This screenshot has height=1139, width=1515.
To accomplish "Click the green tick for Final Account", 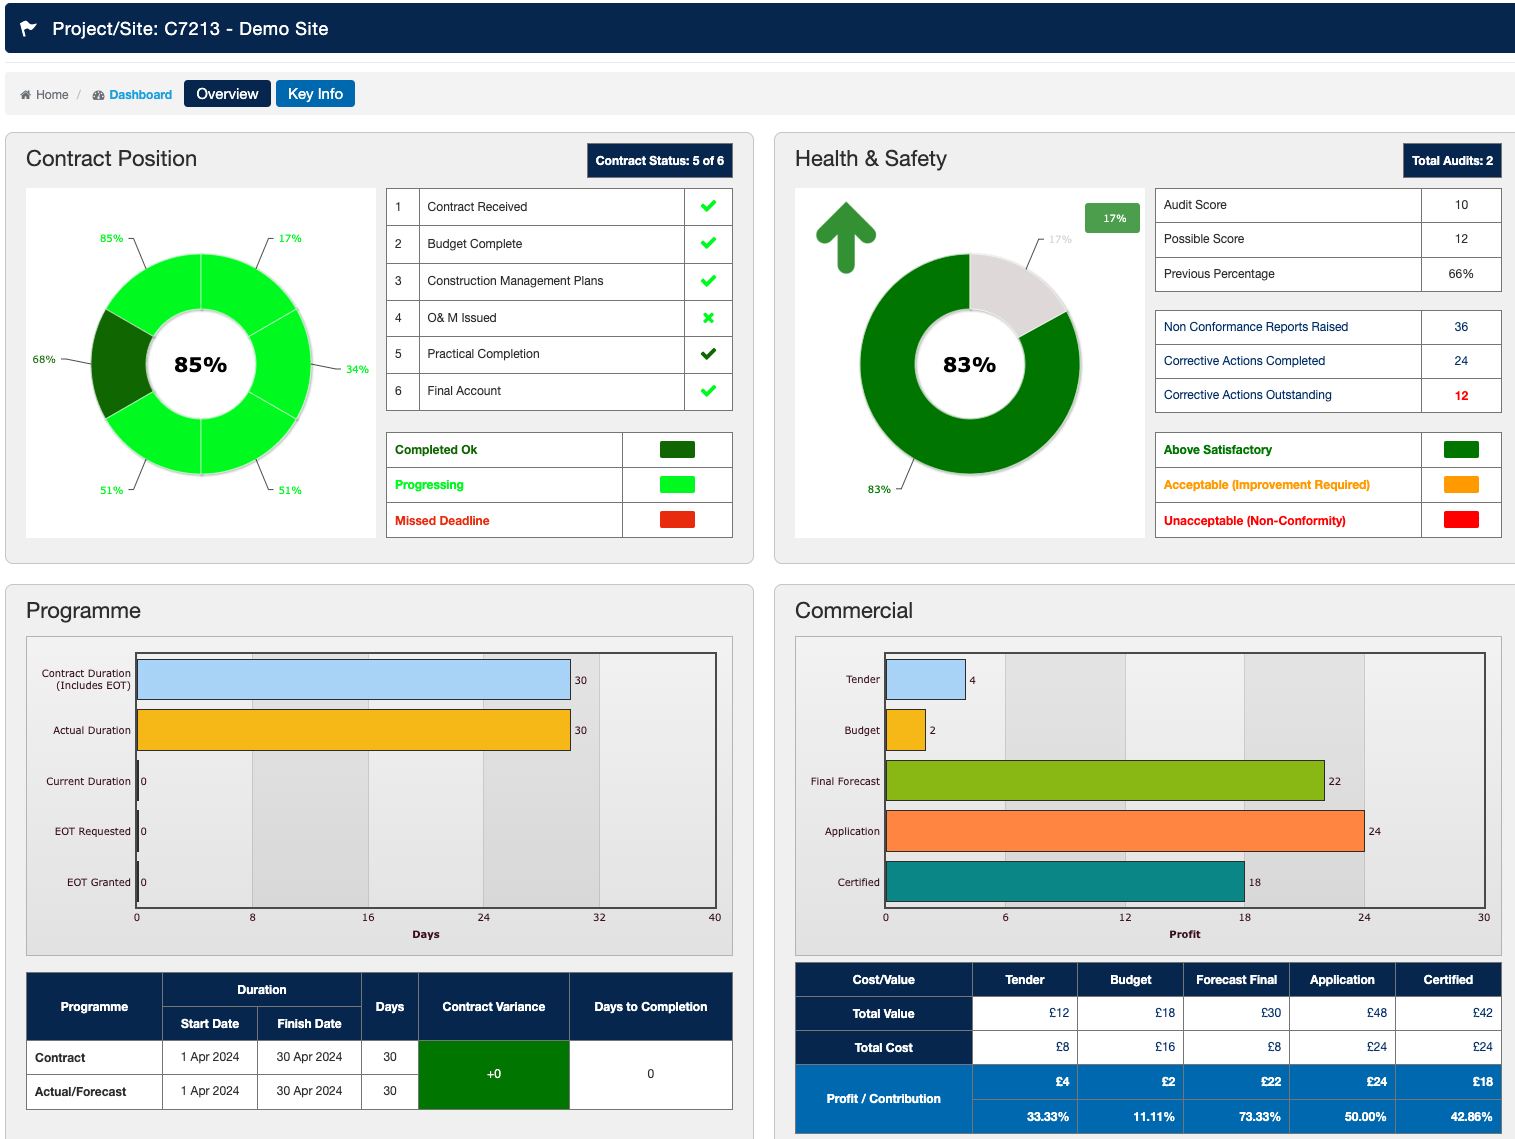I will (x=708, y=391).
